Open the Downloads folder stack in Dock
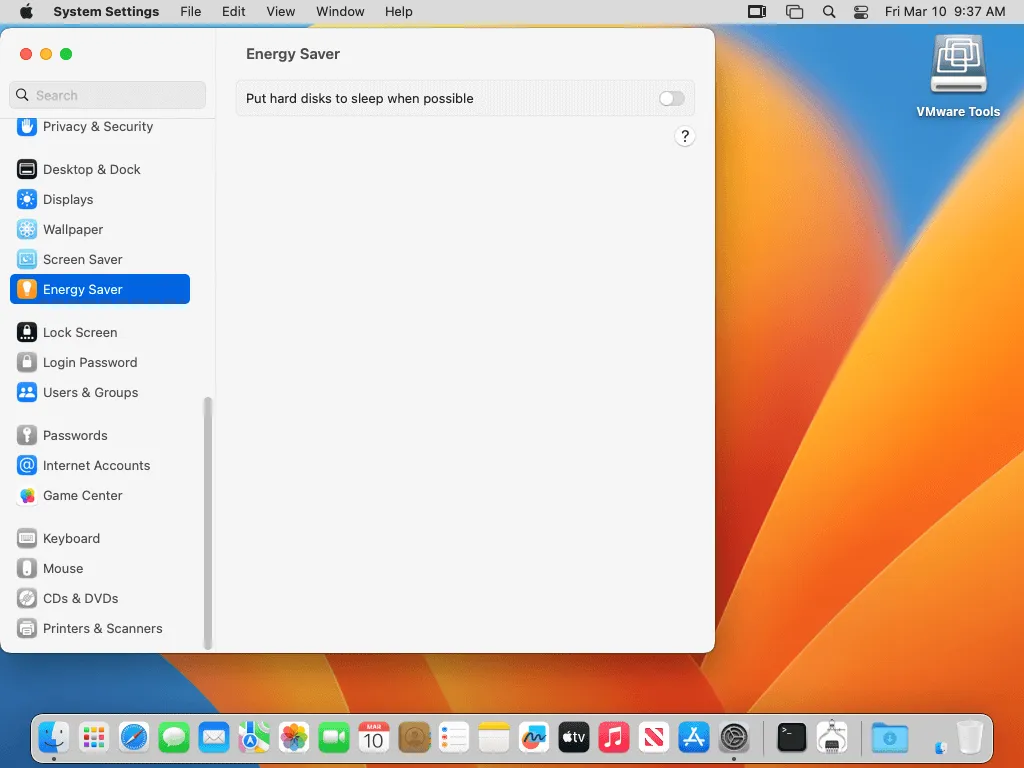The height and width of the screenshot is (768, 1024). [x=889, y=738]
